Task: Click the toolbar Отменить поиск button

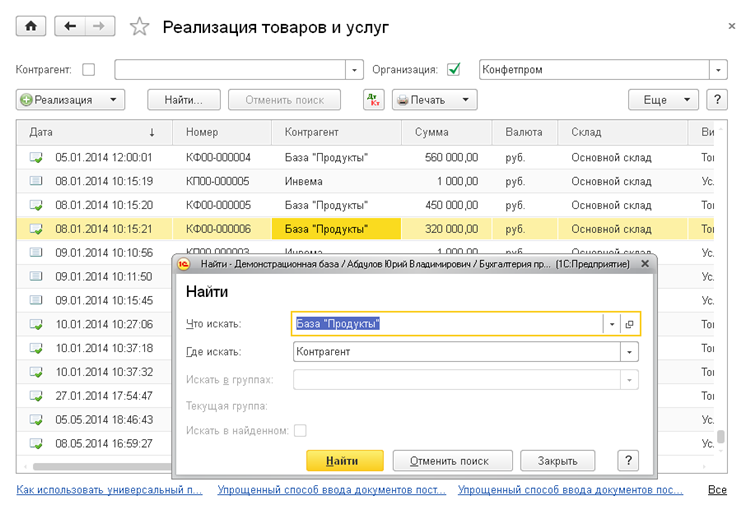Action: [x=285, y=100]
